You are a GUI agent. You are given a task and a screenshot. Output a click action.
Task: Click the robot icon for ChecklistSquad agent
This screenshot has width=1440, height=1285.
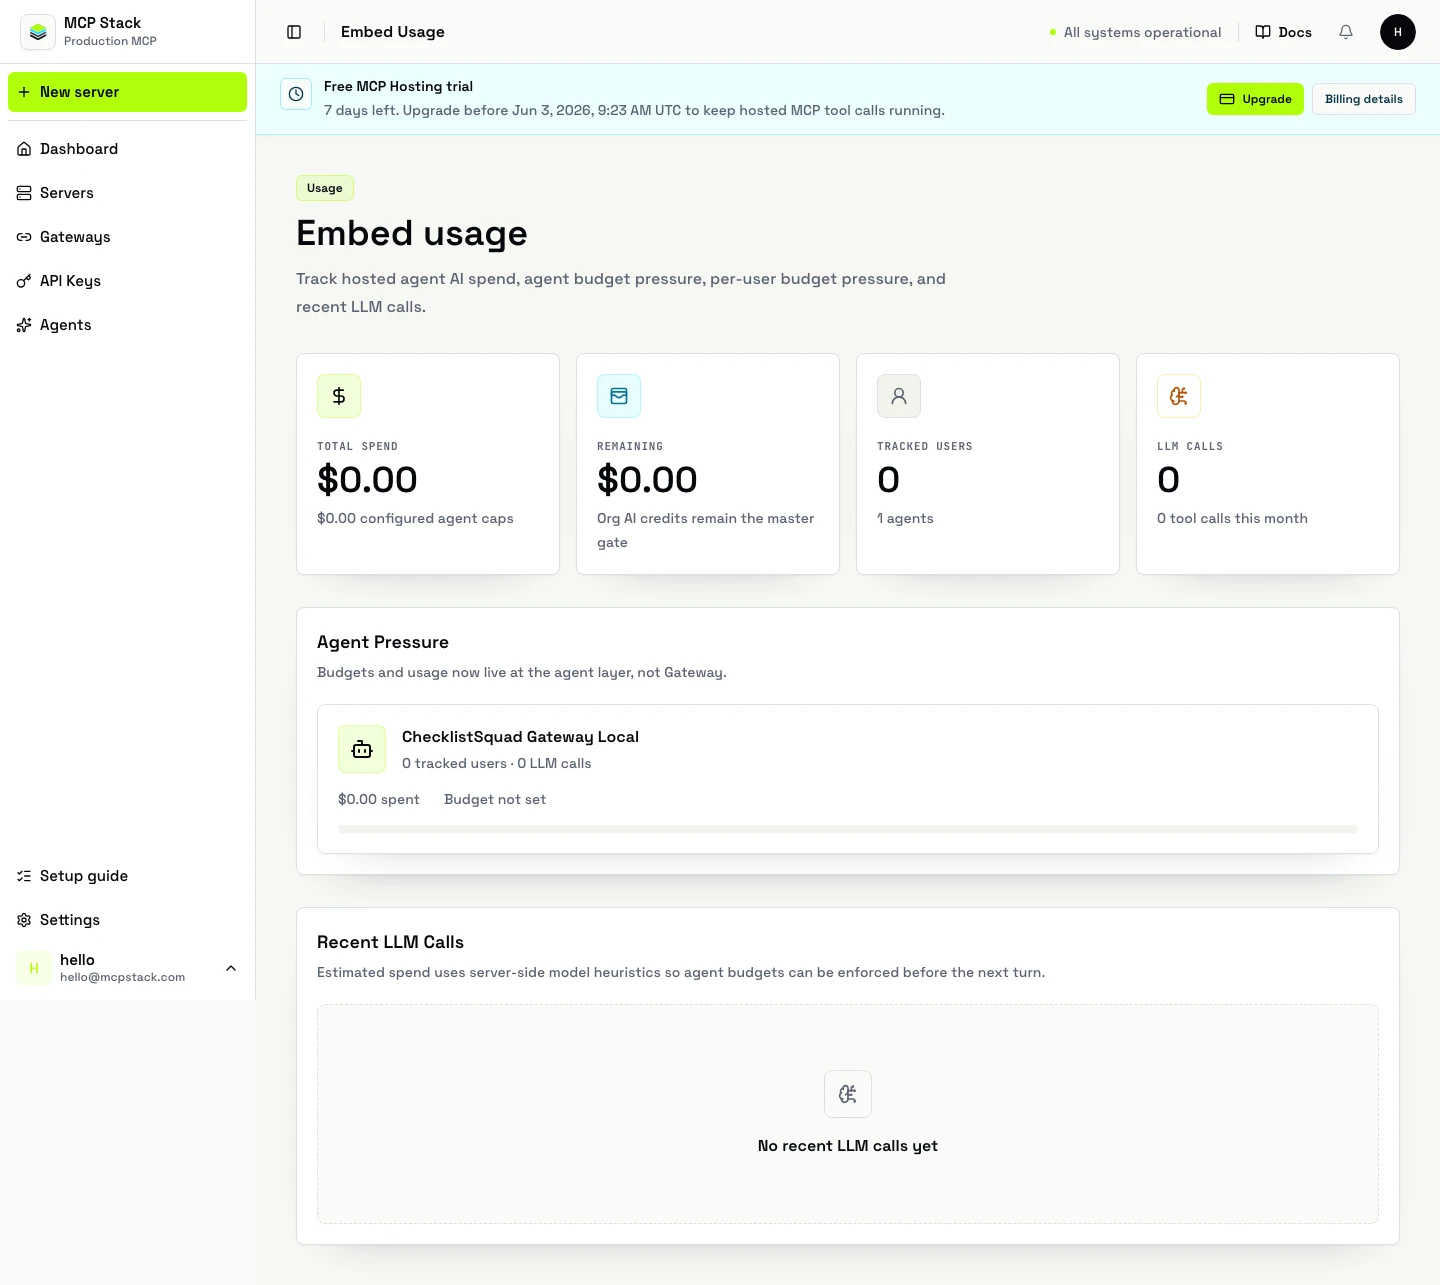pyautogui.click(x=362, y=749)
